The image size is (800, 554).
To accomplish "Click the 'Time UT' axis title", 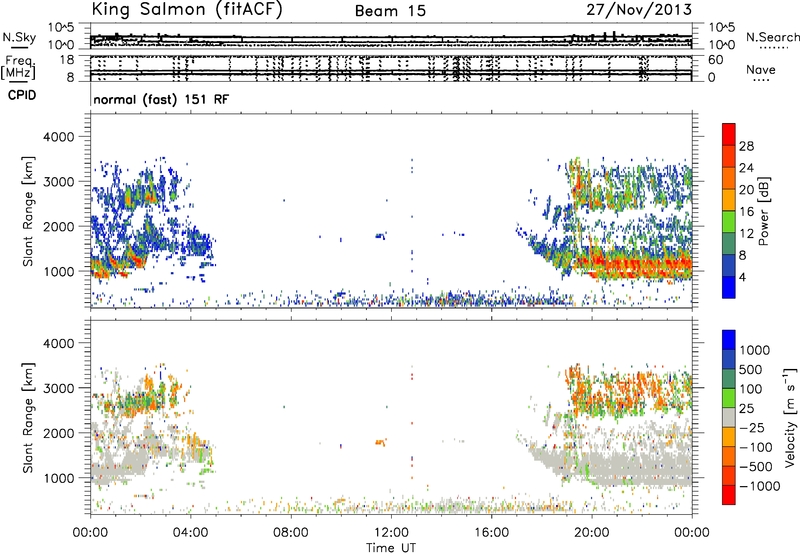I will pyautogui.click(x=391, y=548).
